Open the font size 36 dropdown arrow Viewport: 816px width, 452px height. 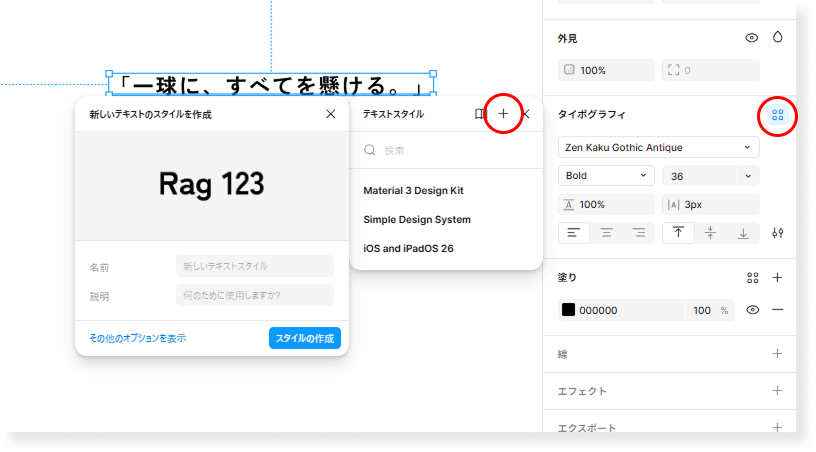tap(749, 176)
